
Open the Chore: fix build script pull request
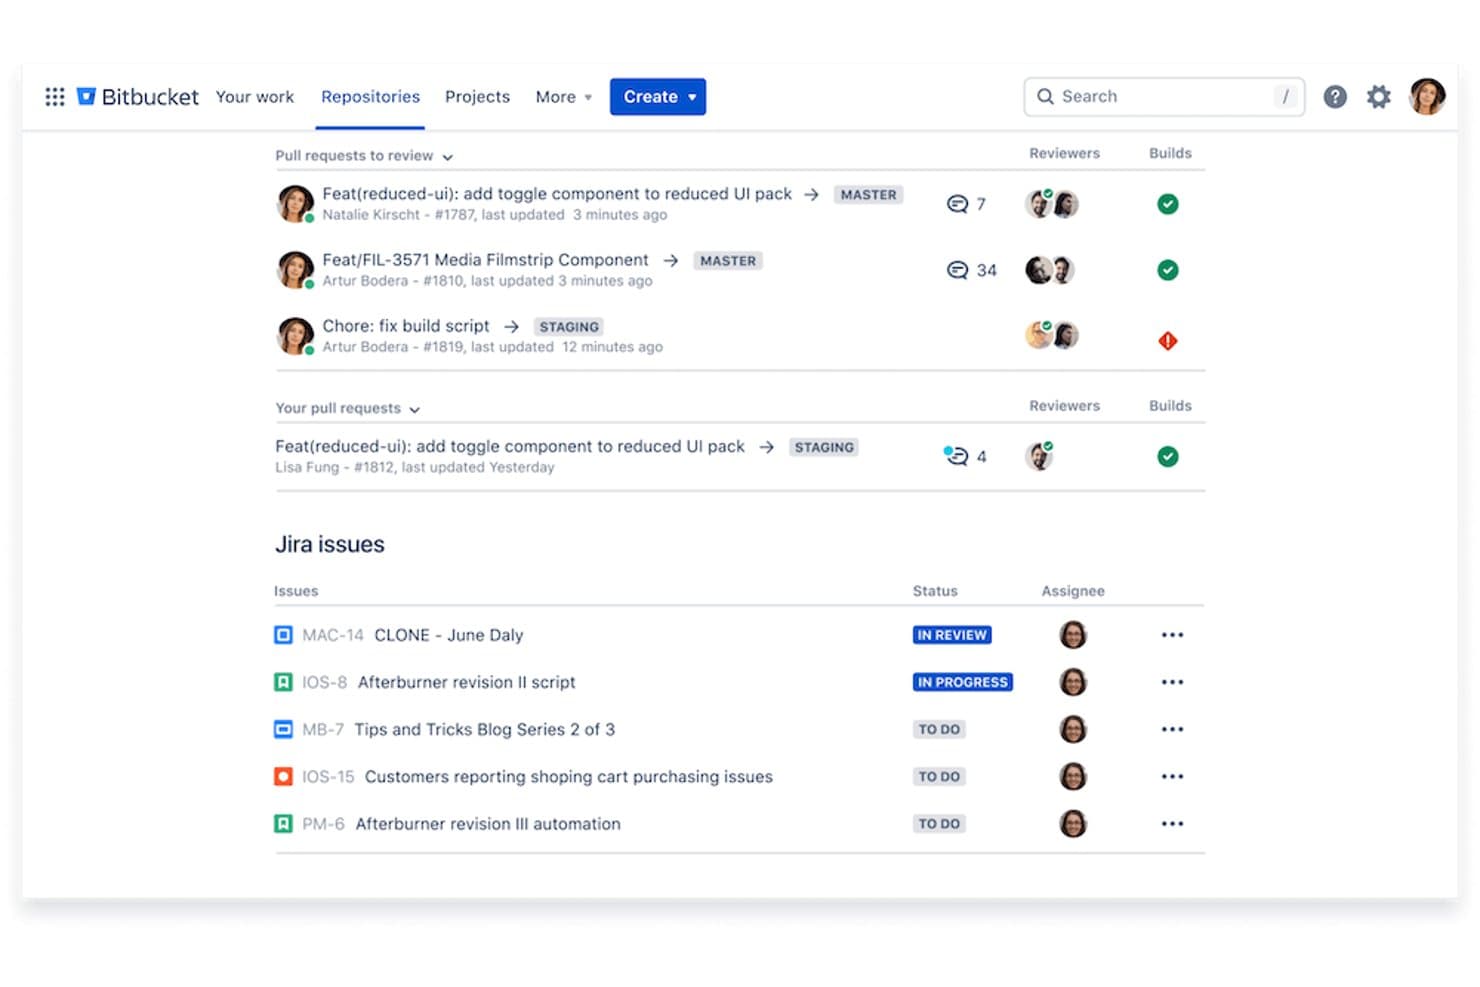tap(406, 326)
